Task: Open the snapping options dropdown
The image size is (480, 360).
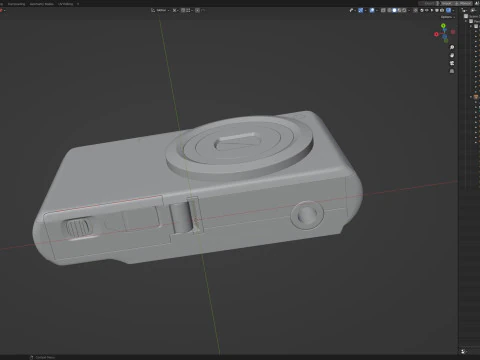Action: [189, 10]
